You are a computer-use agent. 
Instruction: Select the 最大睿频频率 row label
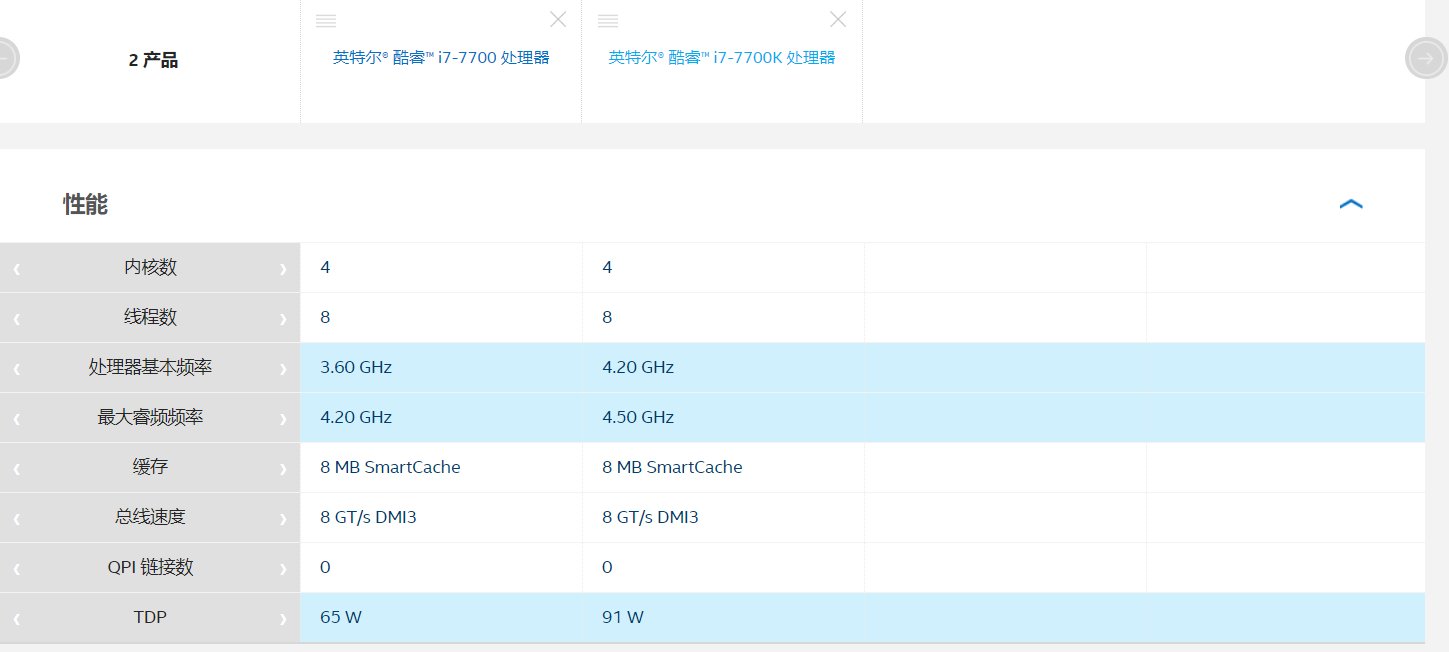(x=150, y=417)
